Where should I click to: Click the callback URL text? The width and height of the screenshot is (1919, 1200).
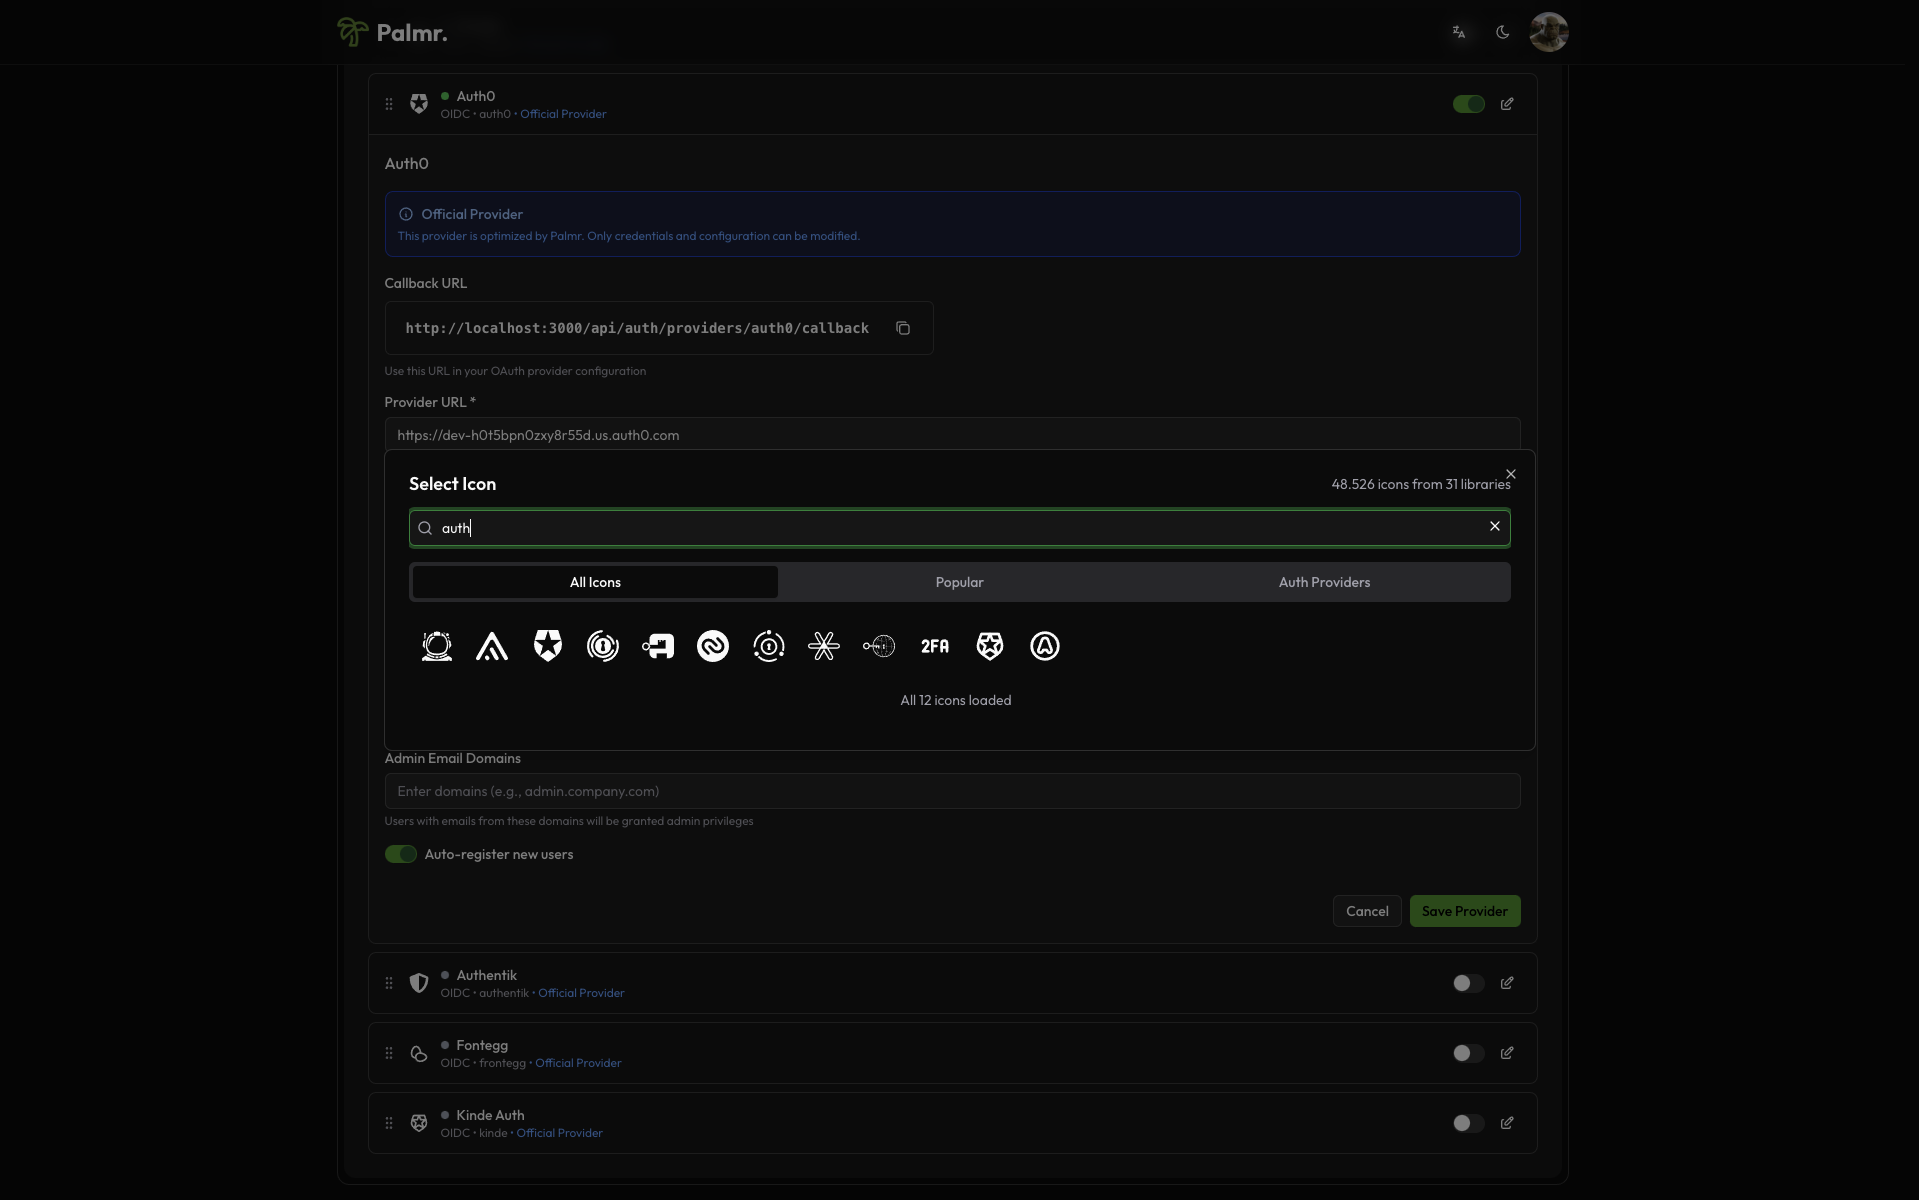[x=637, y=328]
